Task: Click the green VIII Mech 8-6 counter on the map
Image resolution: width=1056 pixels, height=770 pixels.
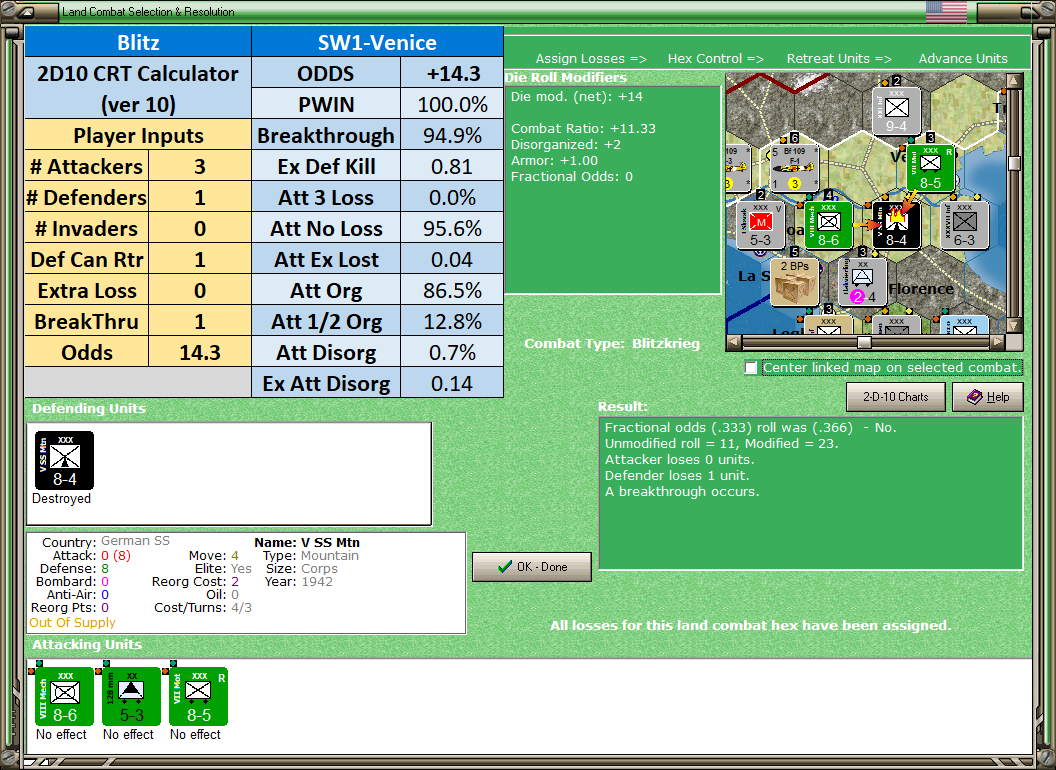Action: (828, 225)
